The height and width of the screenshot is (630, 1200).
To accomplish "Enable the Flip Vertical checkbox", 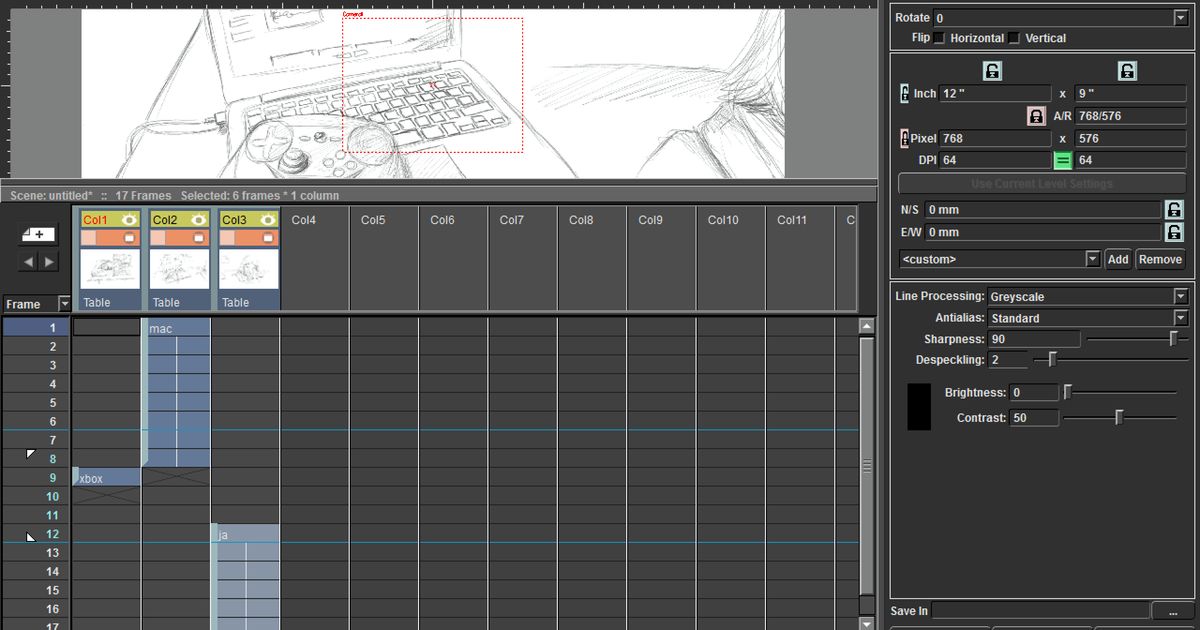I will [x=1014, y=38].
